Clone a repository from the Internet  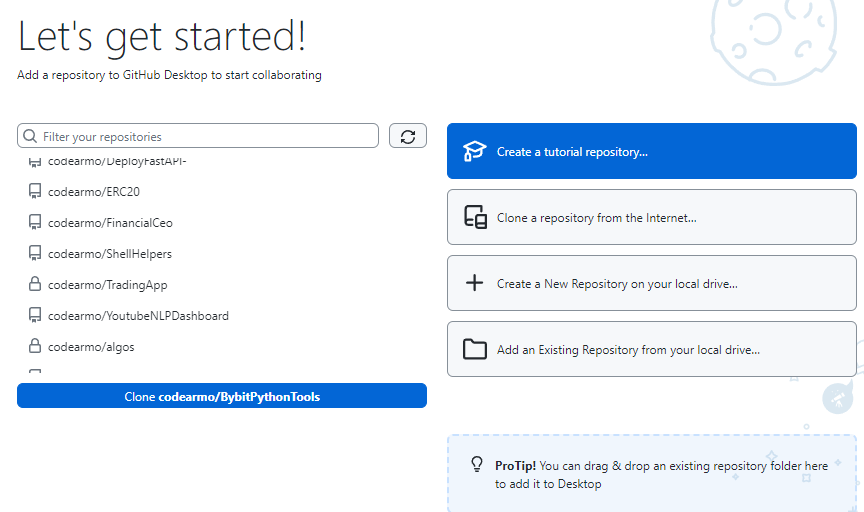pos(652,217)
